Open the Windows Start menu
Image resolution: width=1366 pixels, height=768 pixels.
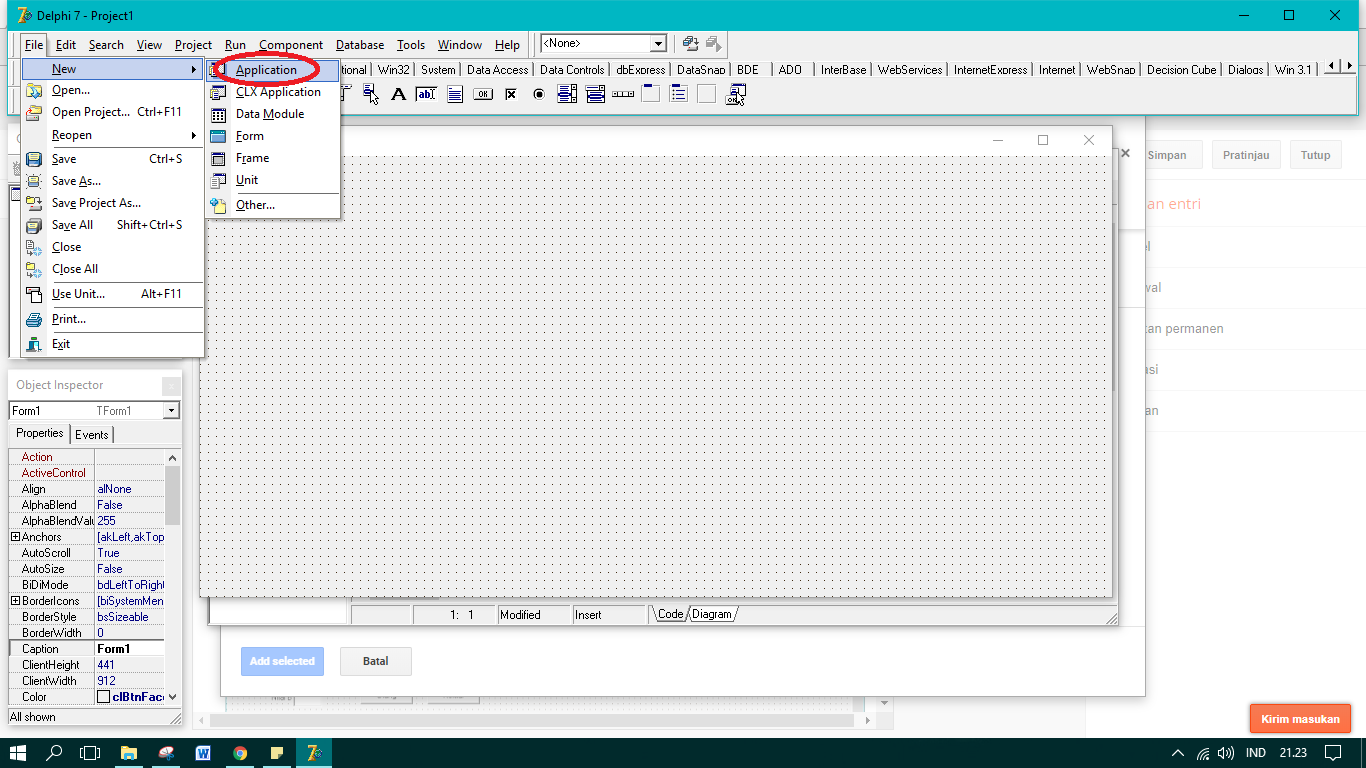[x=18, y=753]
